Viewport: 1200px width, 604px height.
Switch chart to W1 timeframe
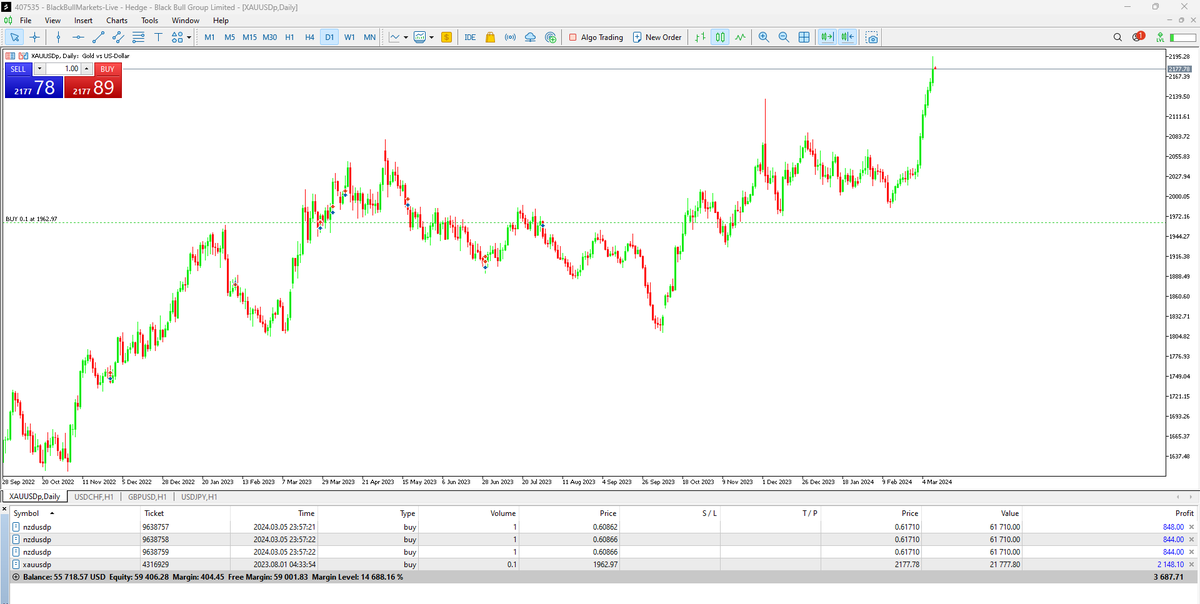pyautogui.click(x=349, y=37)
